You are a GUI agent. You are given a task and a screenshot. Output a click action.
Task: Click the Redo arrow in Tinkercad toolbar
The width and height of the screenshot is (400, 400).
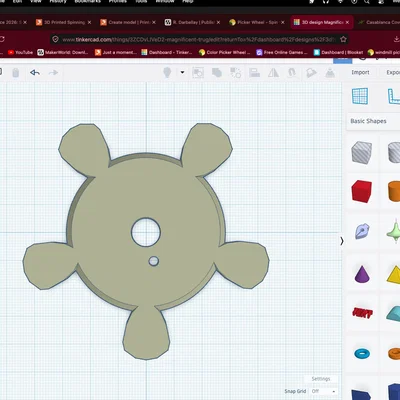click(53, 72)
